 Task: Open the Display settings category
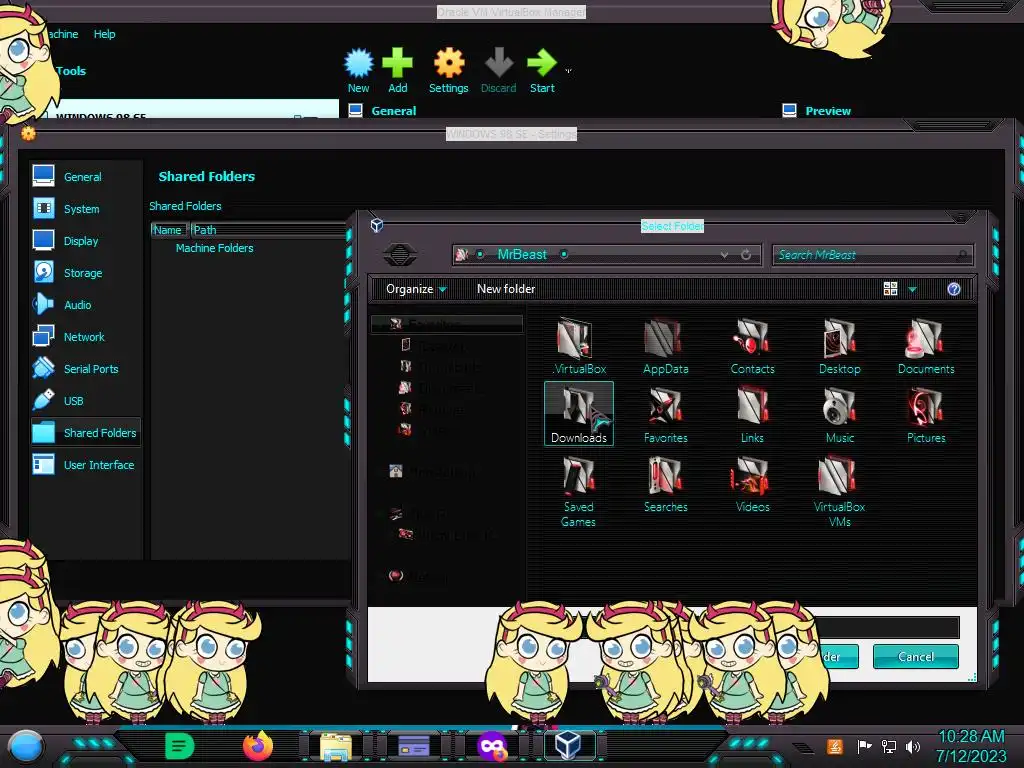86,240
